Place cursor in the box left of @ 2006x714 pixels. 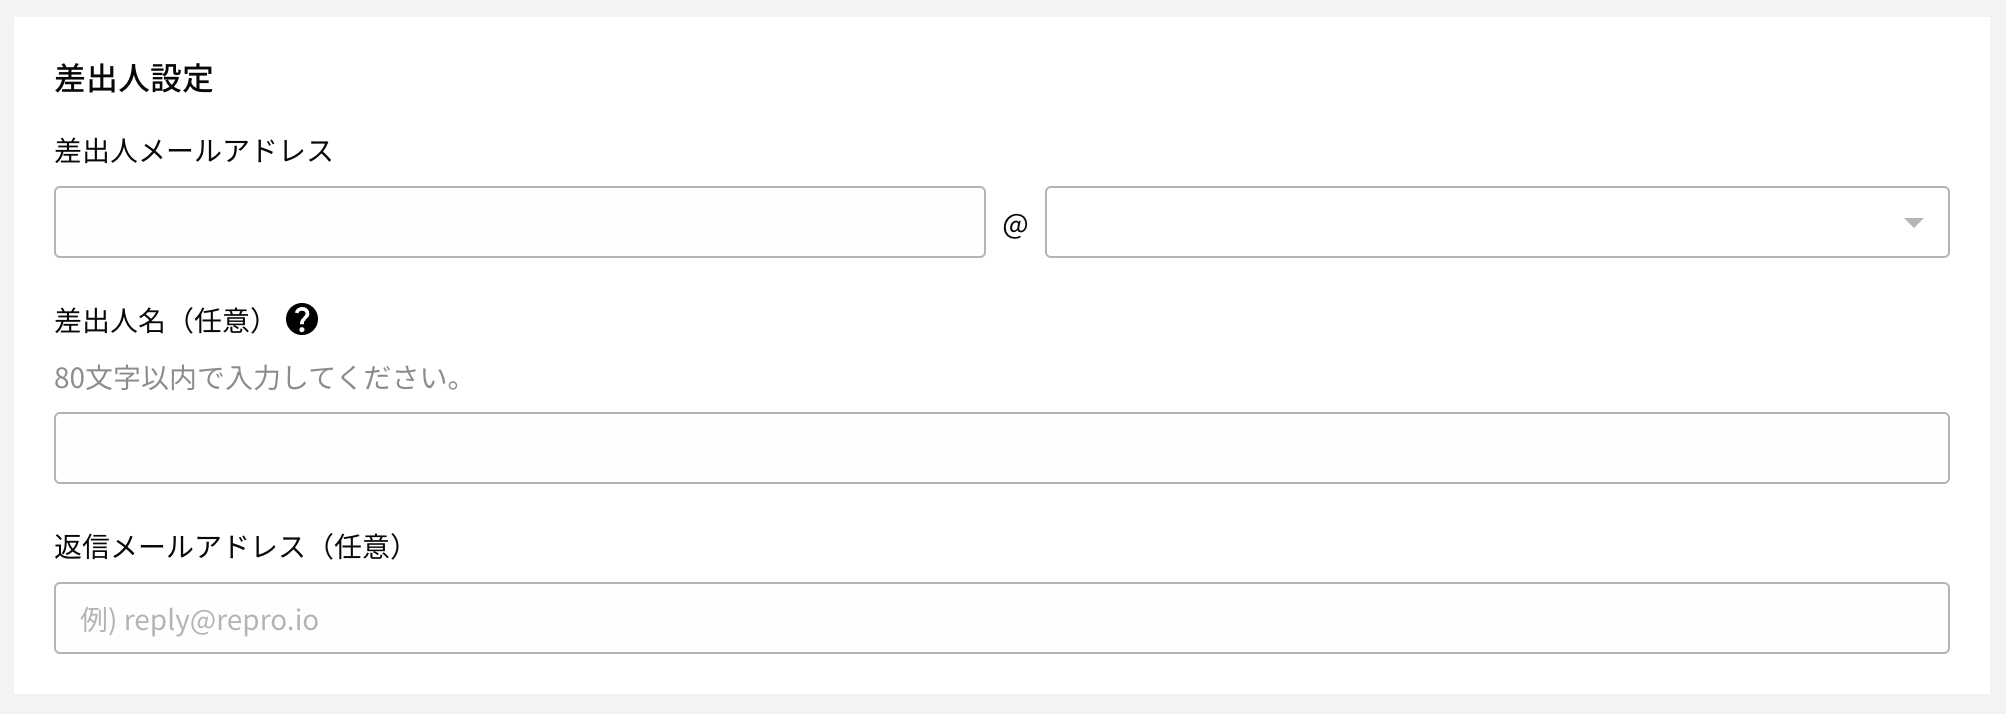[x=520, y=222]
